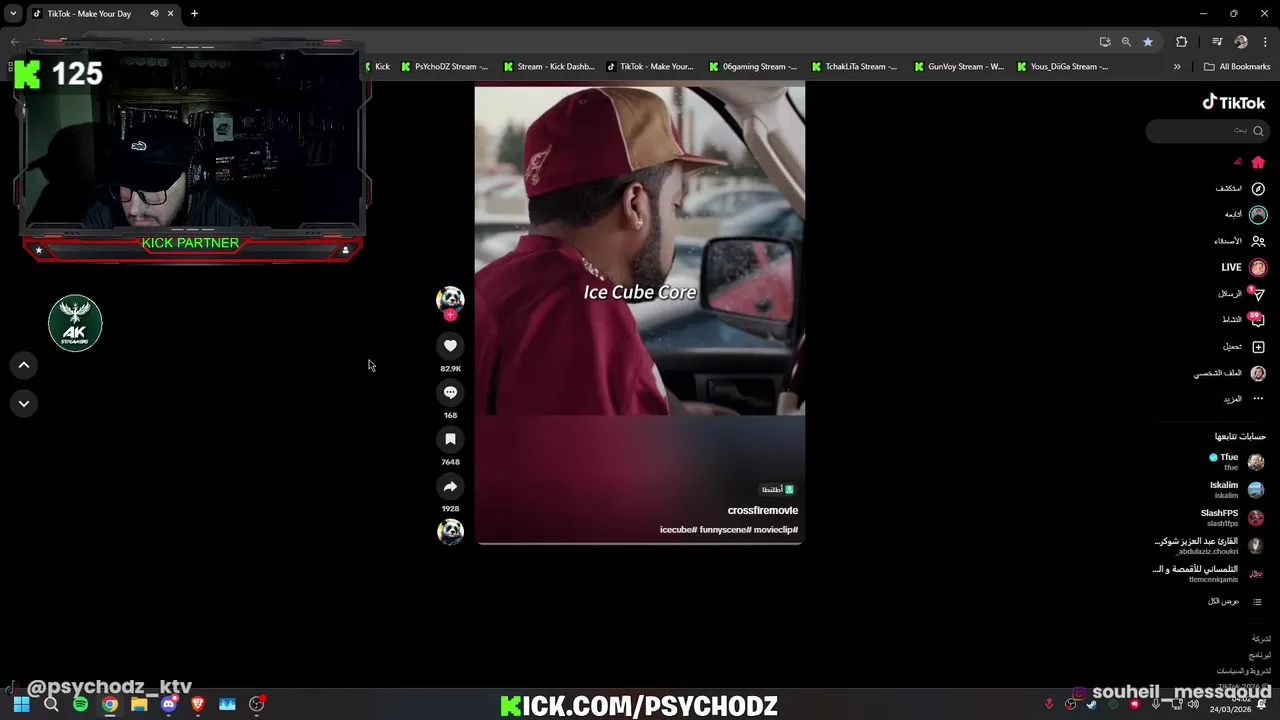Open the More three-dots menu

click(x=1258, y=399)
